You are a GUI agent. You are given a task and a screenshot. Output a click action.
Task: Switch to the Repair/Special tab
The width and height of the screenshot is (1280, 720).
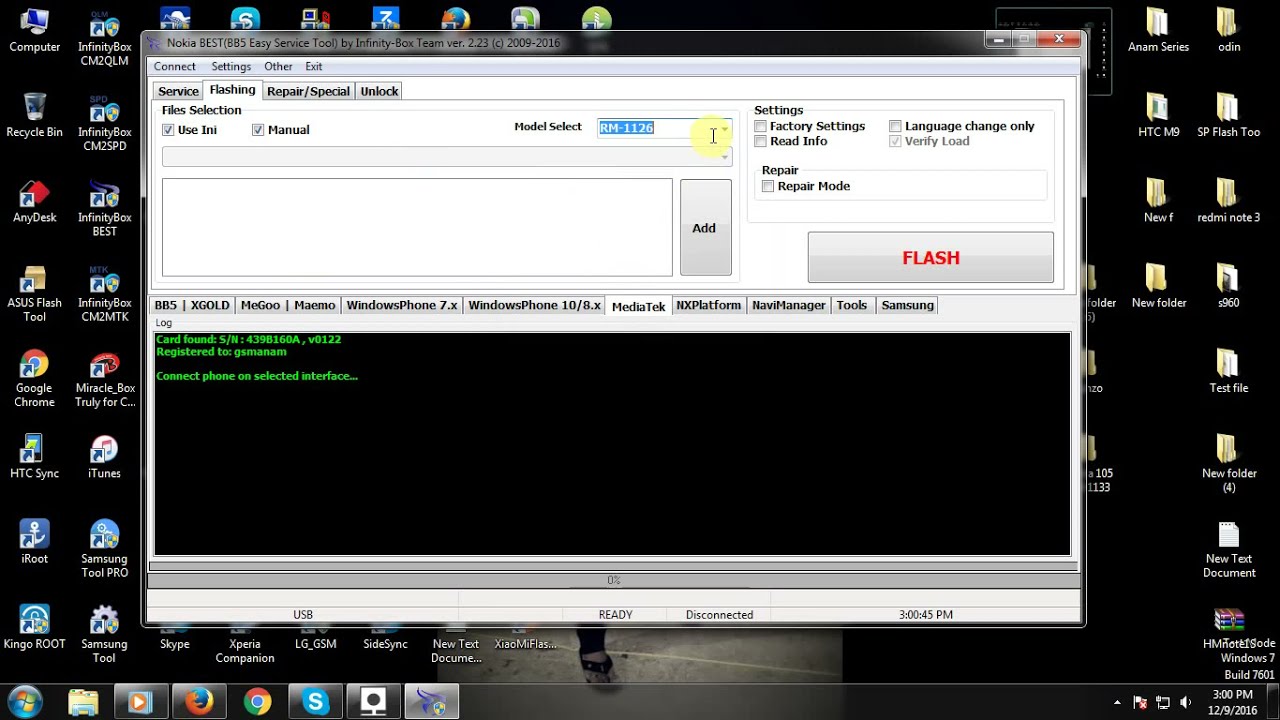point(308,91)
